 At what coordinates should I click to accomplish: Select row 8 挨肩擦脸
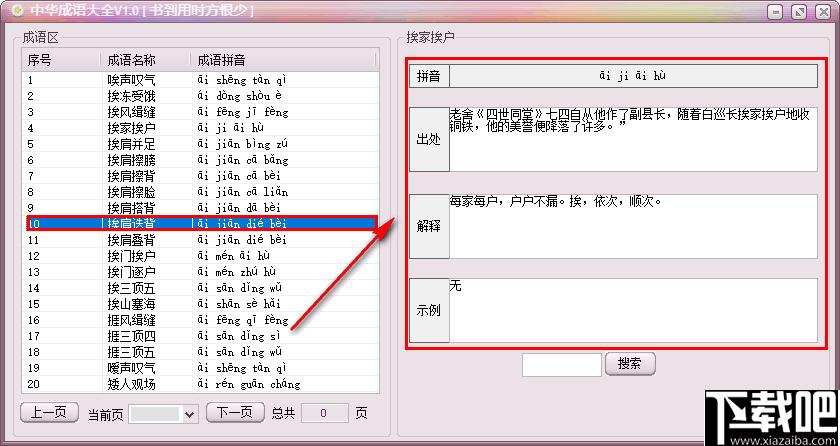(x=200, y=192)
